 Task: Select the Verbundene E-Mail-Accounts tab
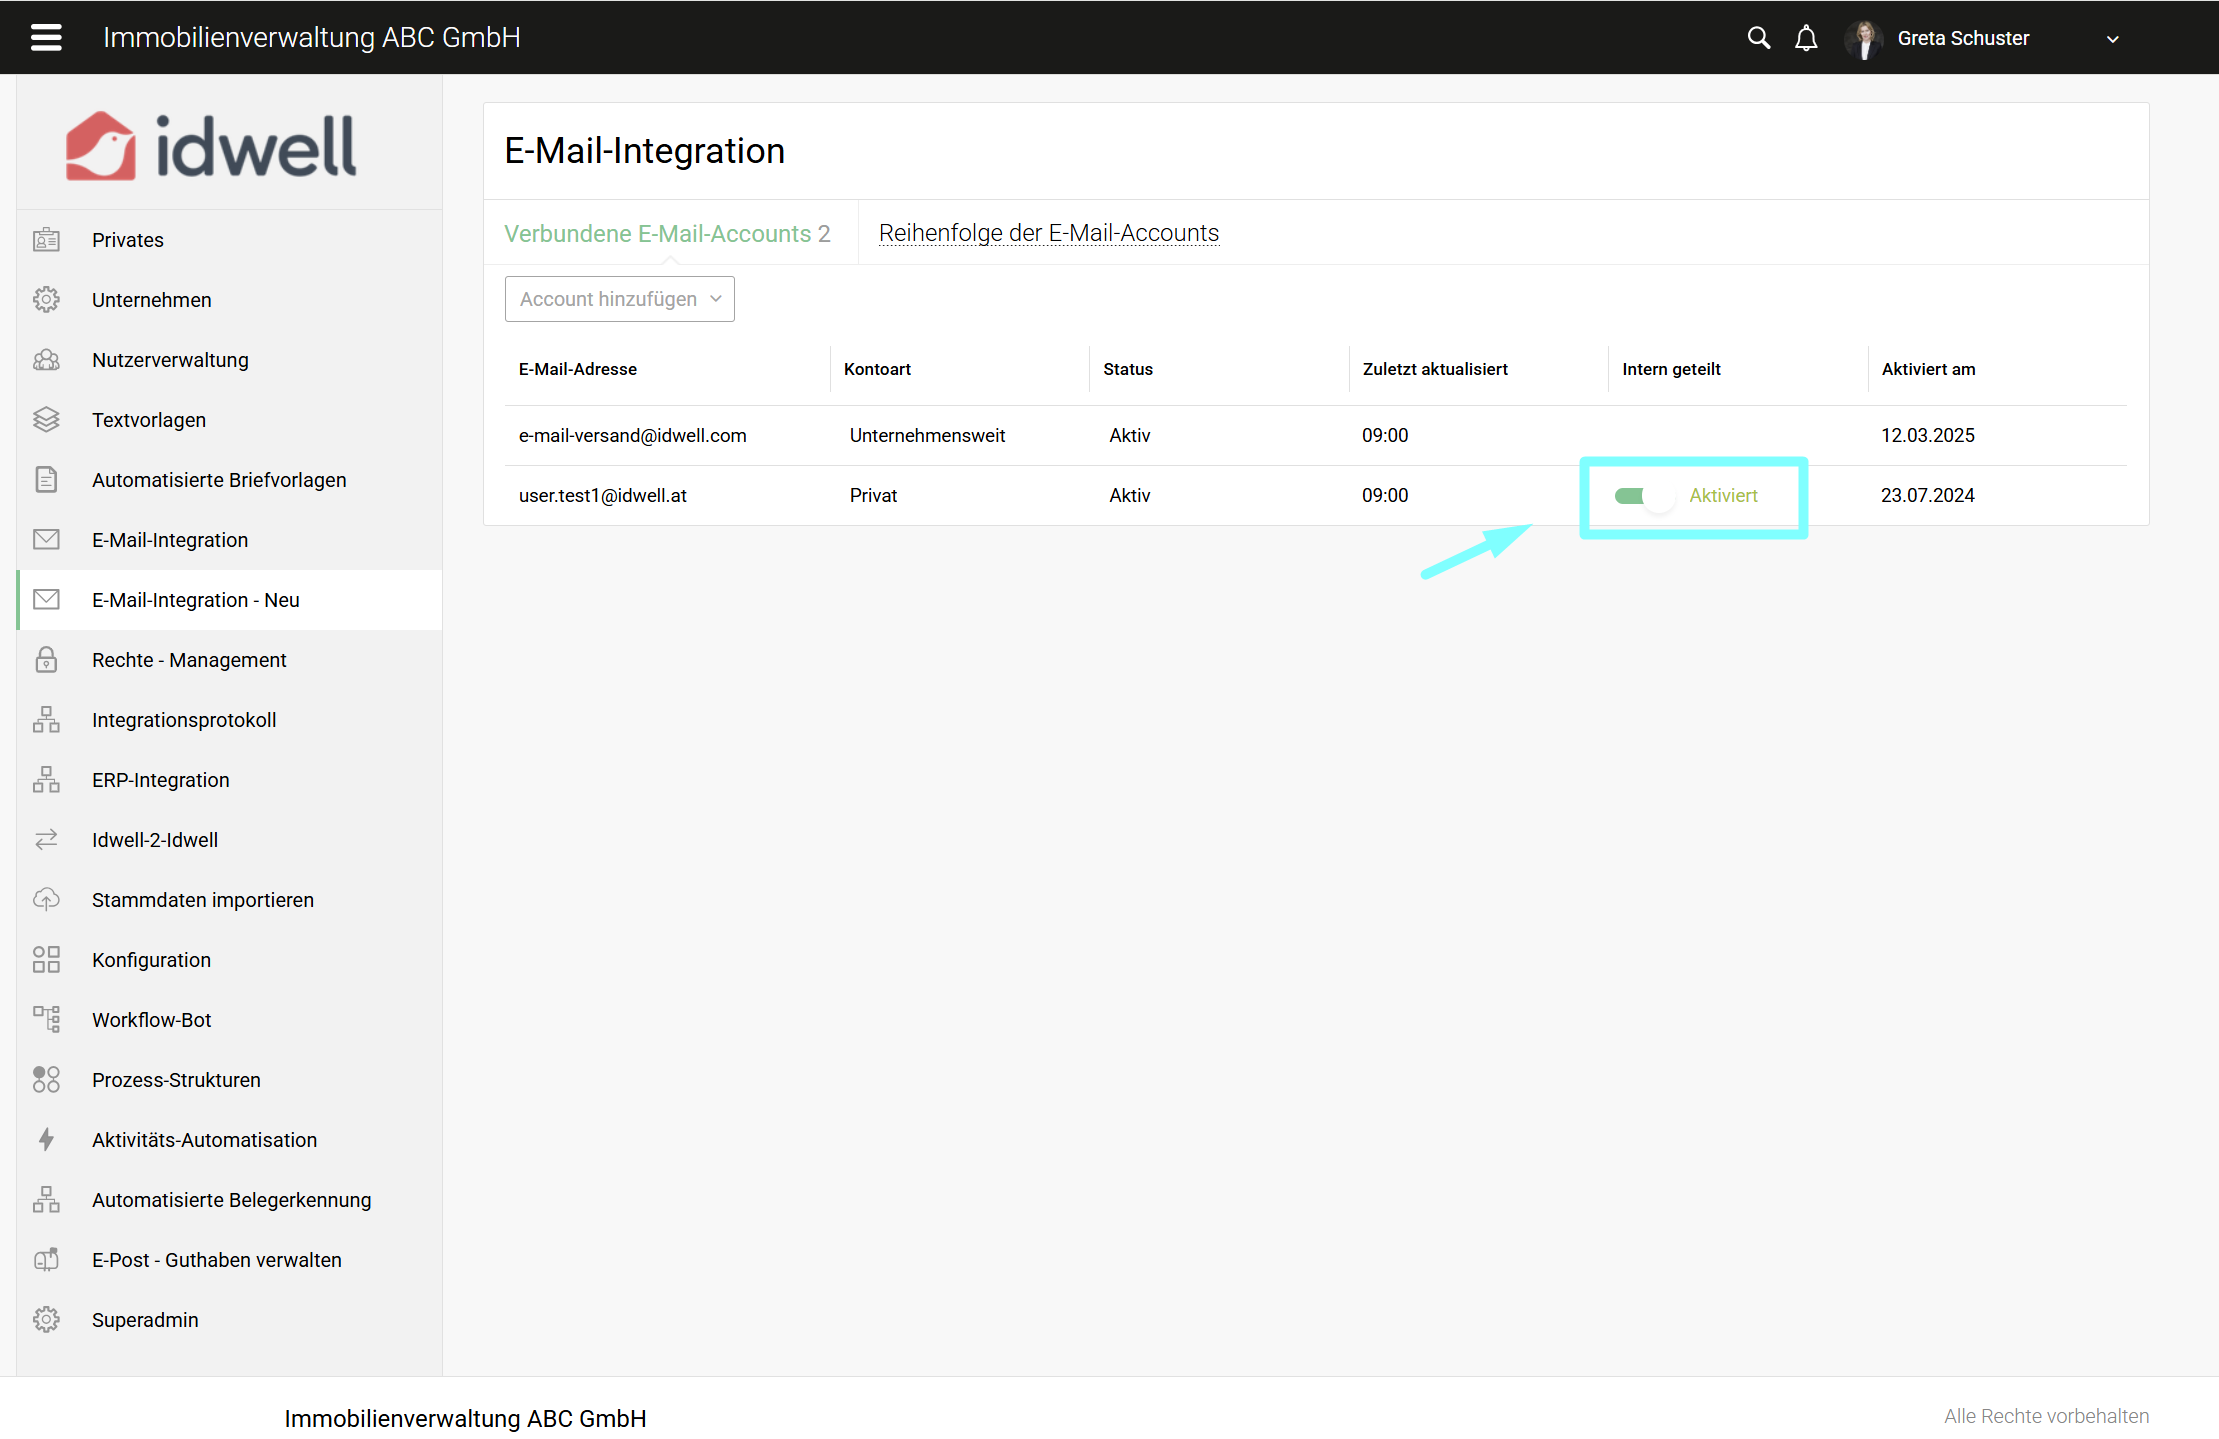click(x=667, y=233)
